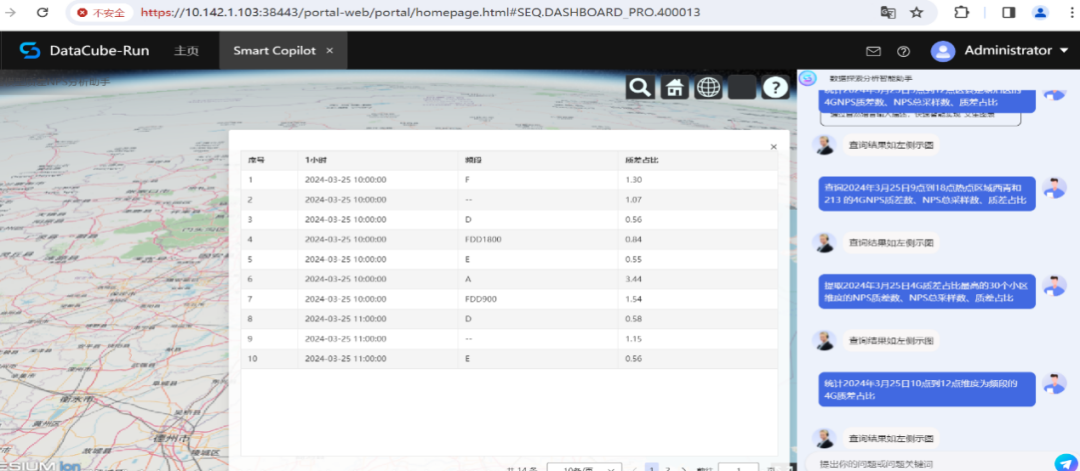Click the last 查询结果如左侧示图 reply
Viewport: 1080px width, 471px height.
pyautogui.click(x=891, y=438)
